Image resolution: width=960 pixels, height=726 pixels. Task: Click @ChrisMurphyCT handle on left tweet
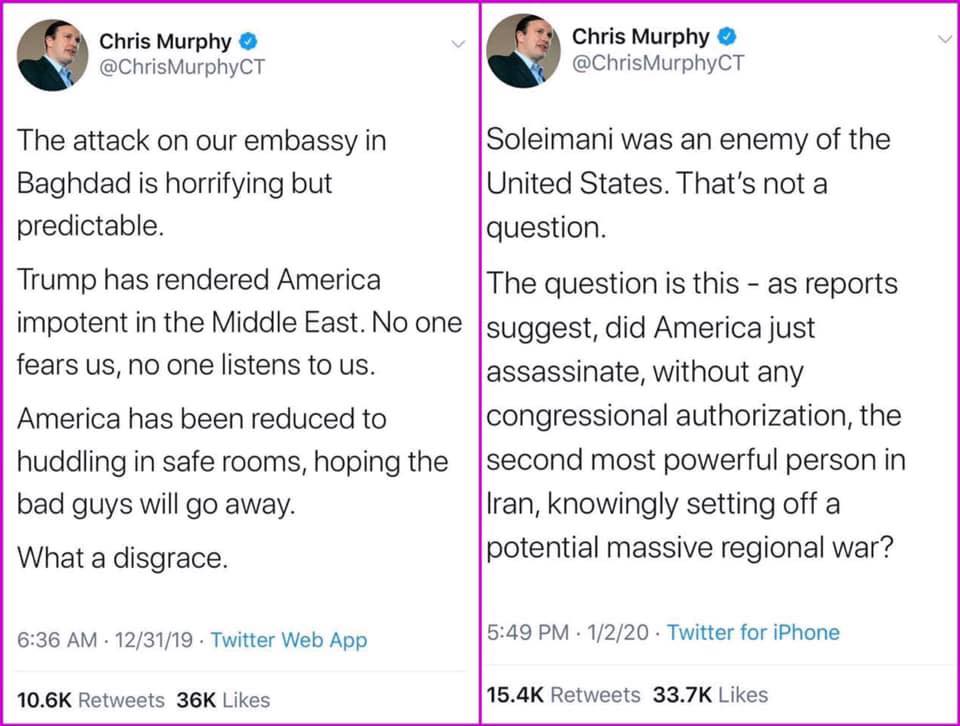(x=182, y=67)
